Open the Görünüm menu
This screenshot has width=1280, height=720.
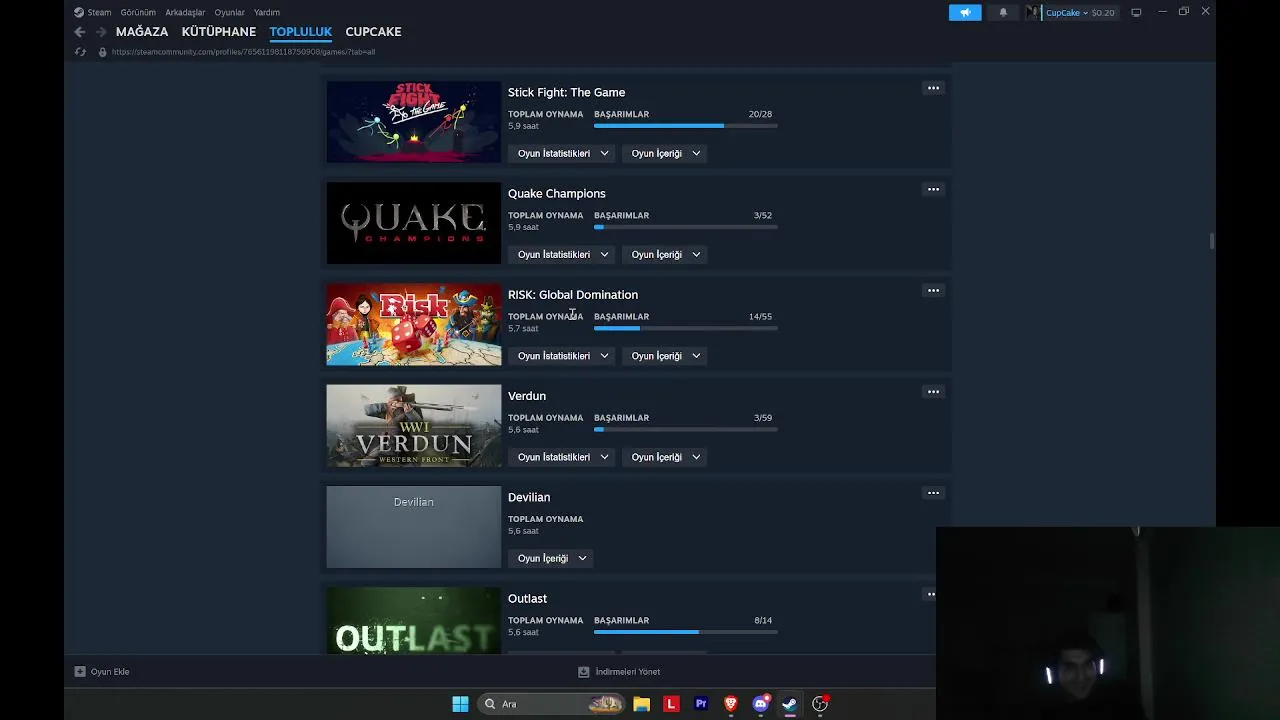[138, 12]
